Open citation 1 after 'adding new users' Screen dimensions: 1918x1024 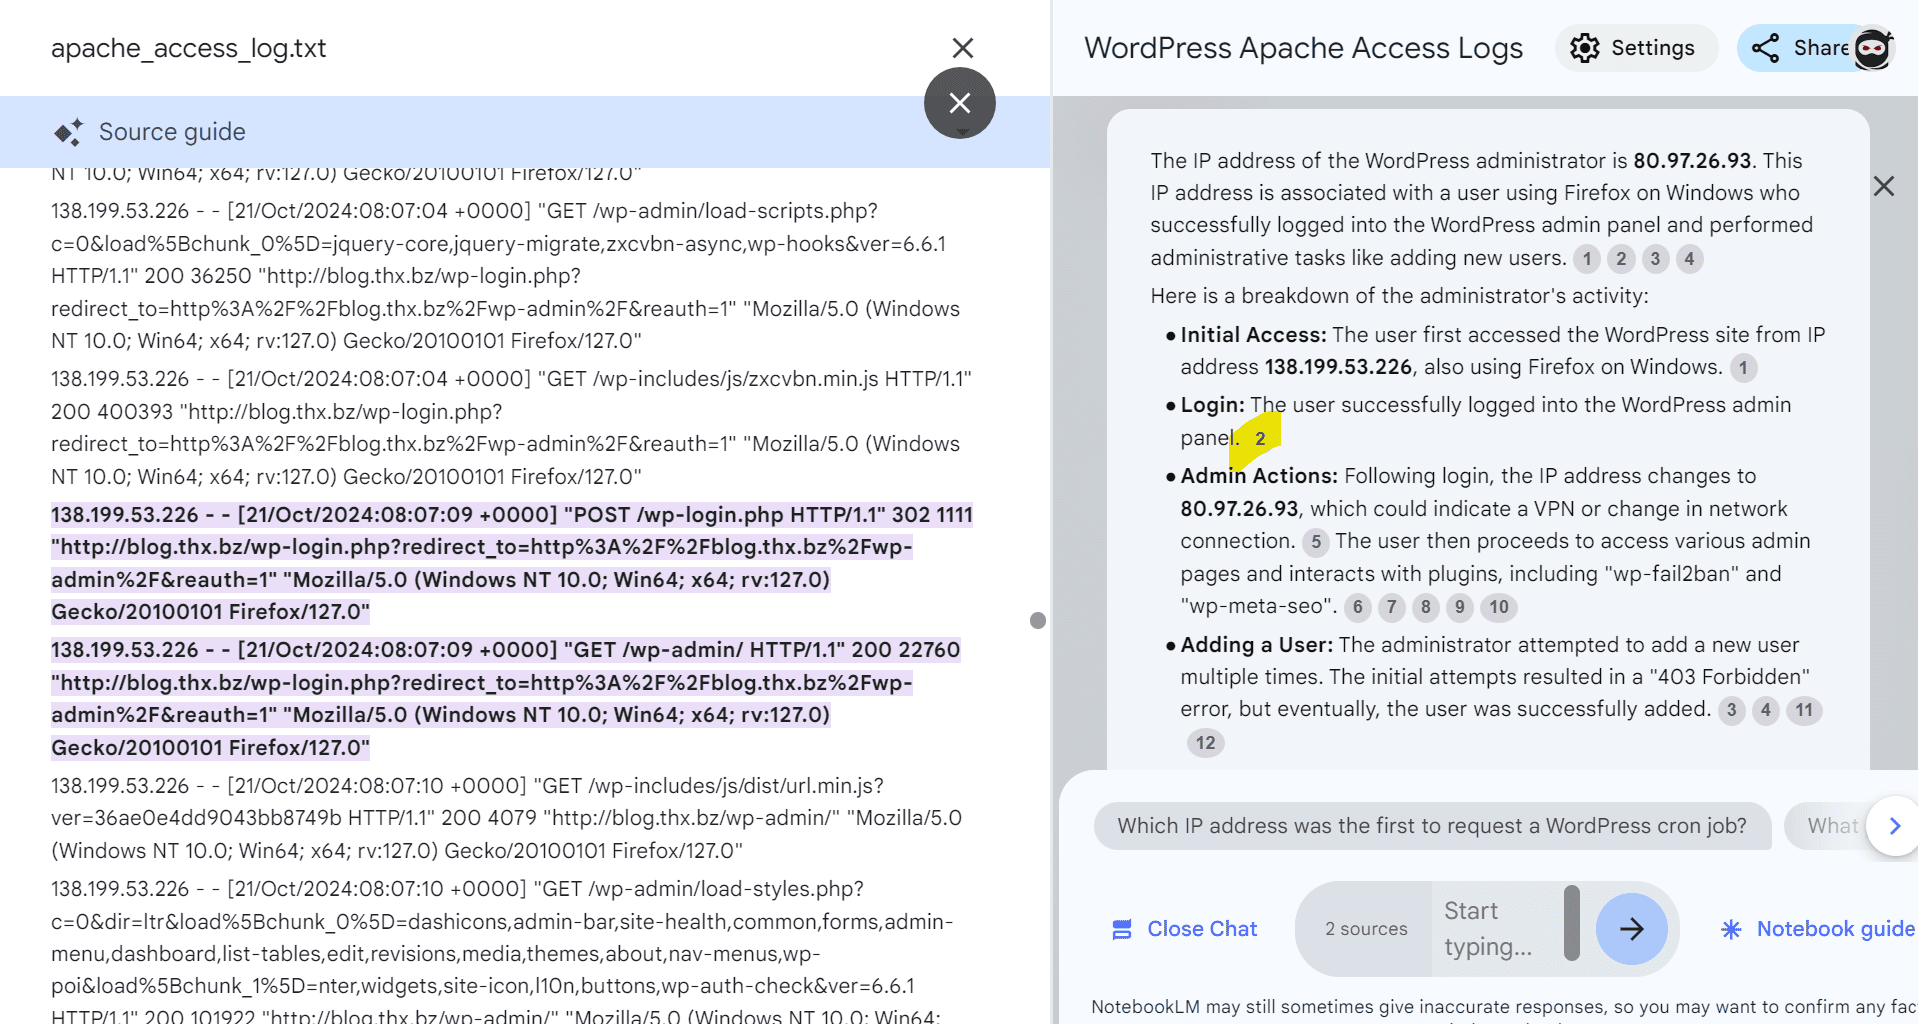click(1587, 259)
